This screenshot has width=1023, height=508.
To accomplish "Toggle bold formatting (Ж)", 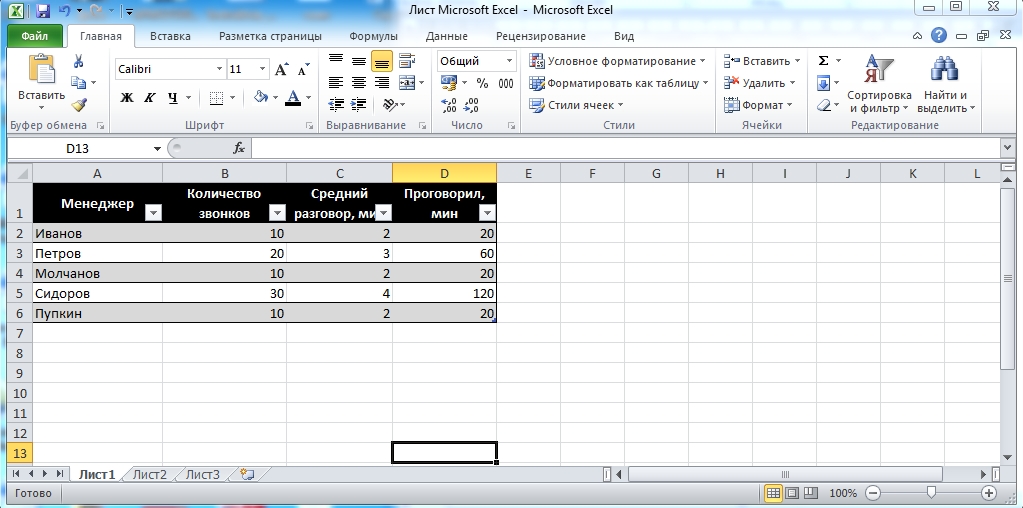I will pyautogui.click(x=127, y=98).
